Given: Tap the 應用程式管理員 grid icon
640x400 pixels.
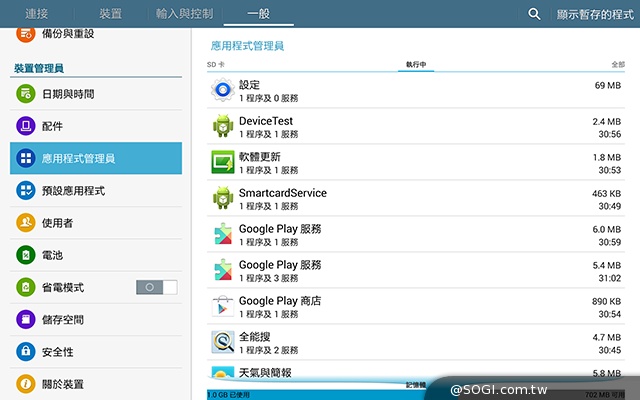Looking at the screenshot, I should [x=26, y=158].
